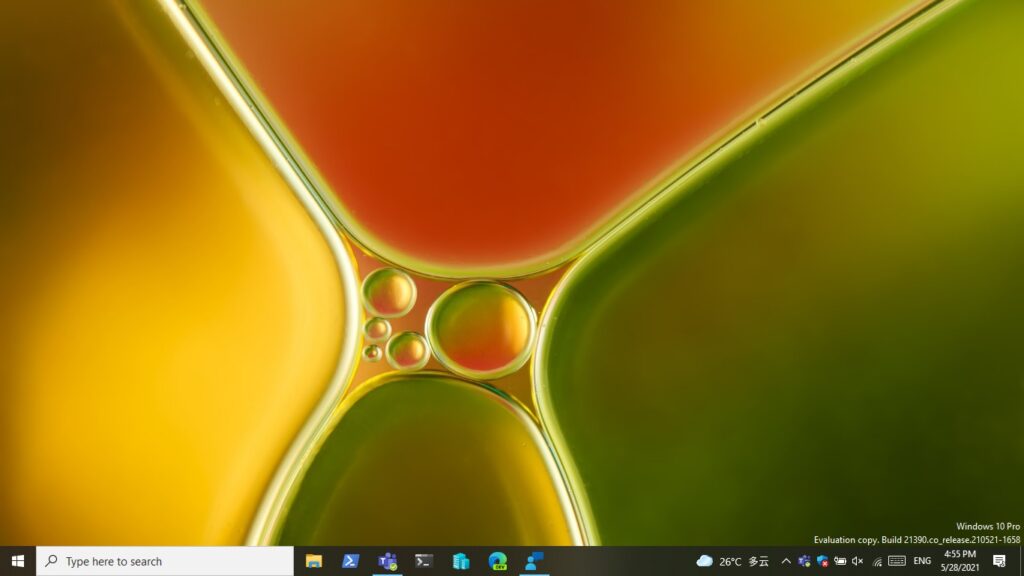Open File Explorer from the taskbar

(314, 561)
